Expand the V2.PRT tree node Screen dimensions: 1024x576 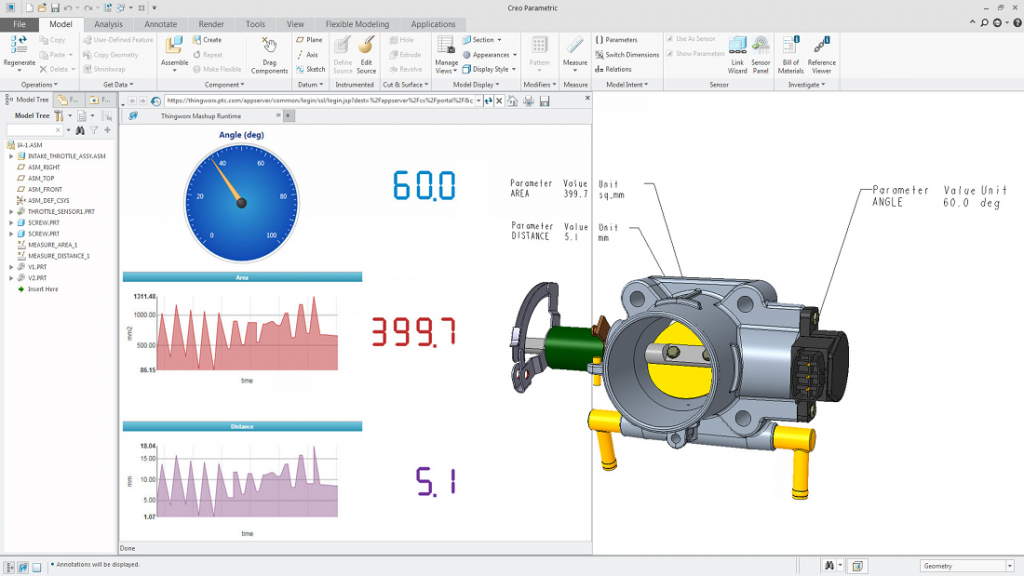[x=11, y=278]
